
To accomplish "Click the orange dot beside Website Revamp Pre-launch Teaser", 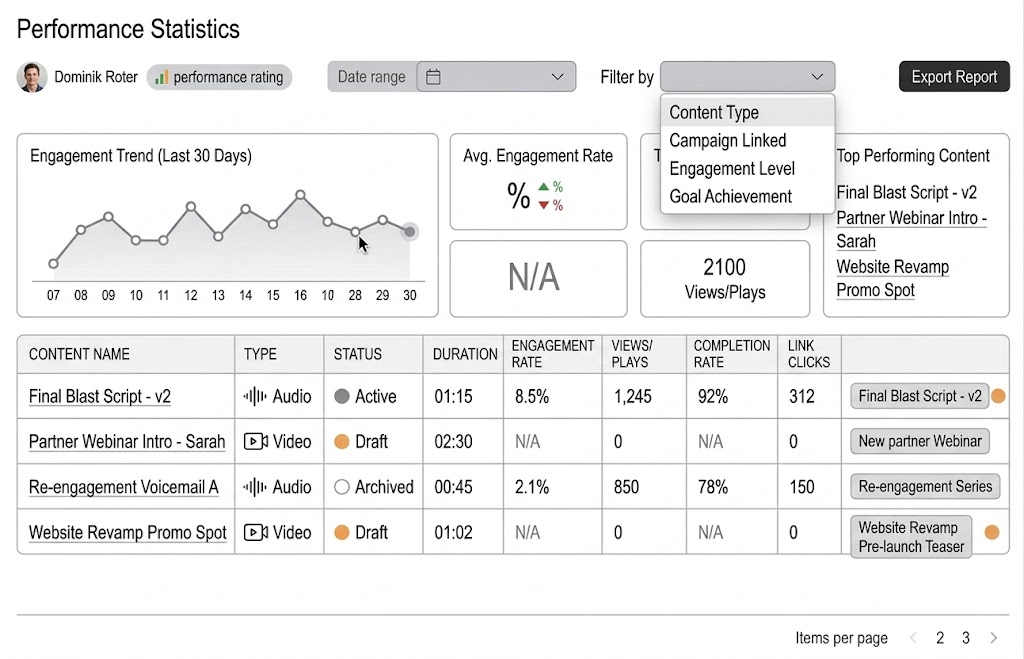I will point(992,532).
